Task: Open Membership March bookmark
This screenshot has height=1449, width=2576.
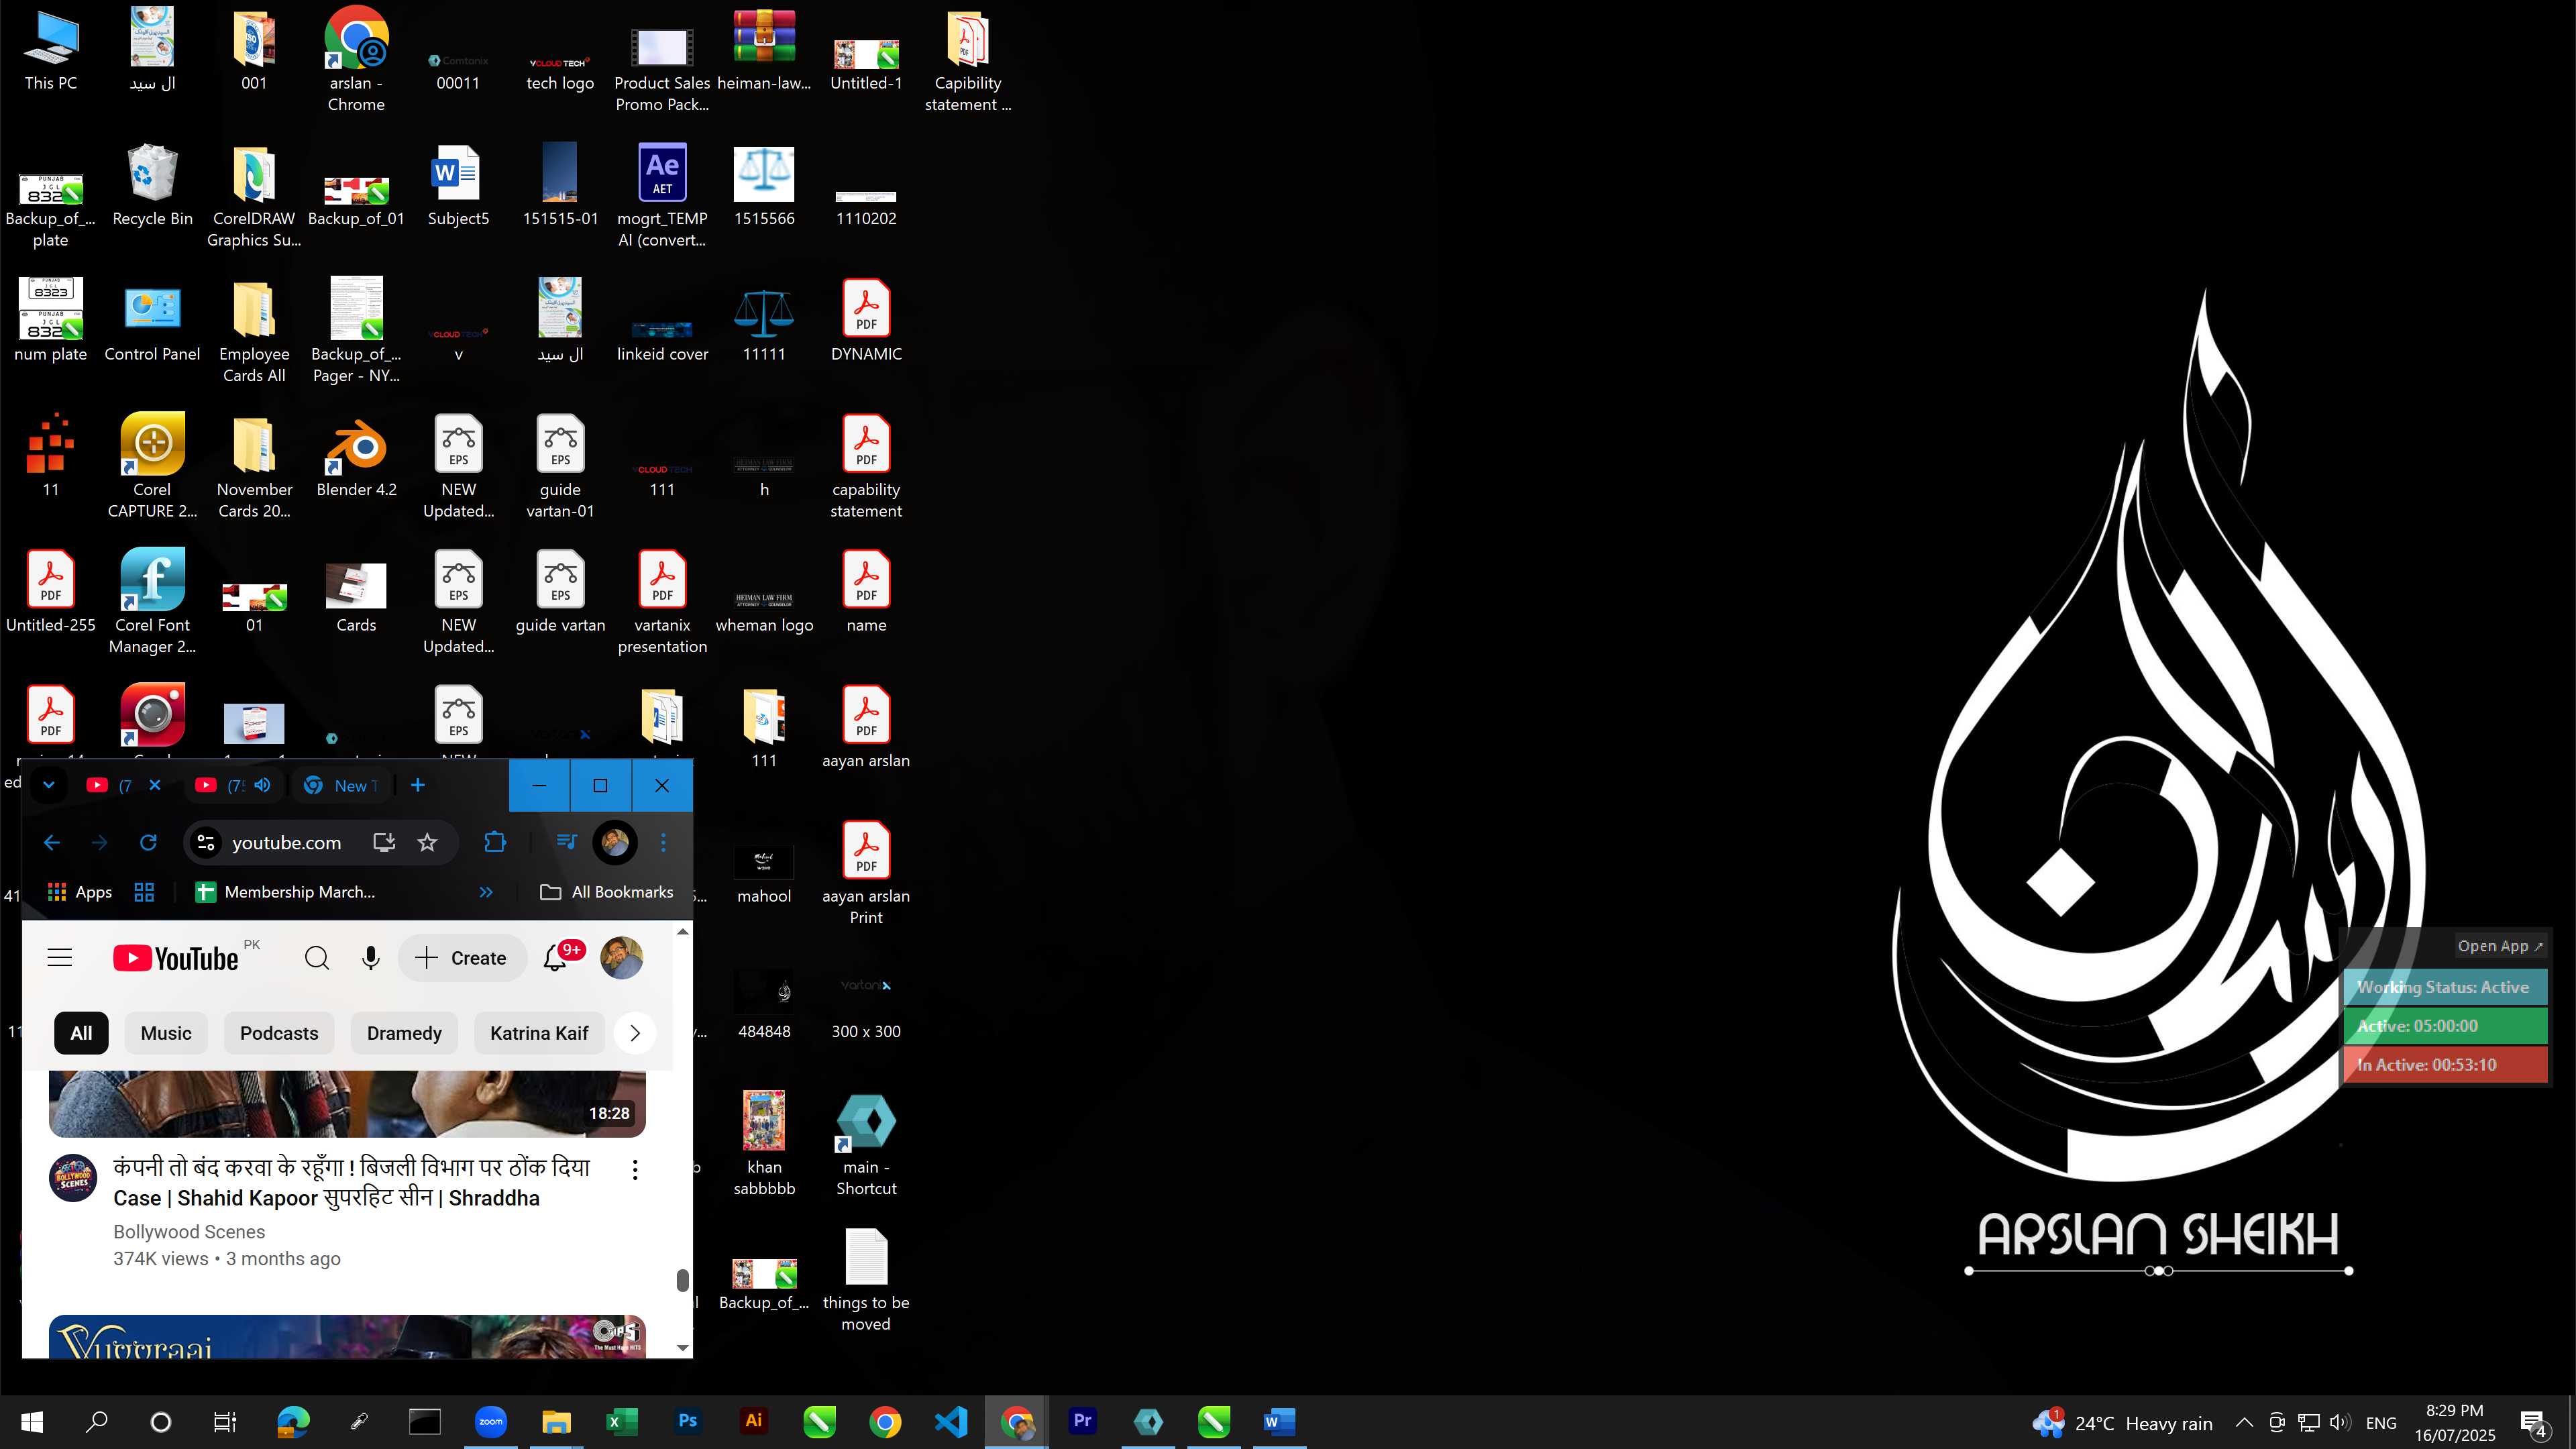Action: [285, 892]
